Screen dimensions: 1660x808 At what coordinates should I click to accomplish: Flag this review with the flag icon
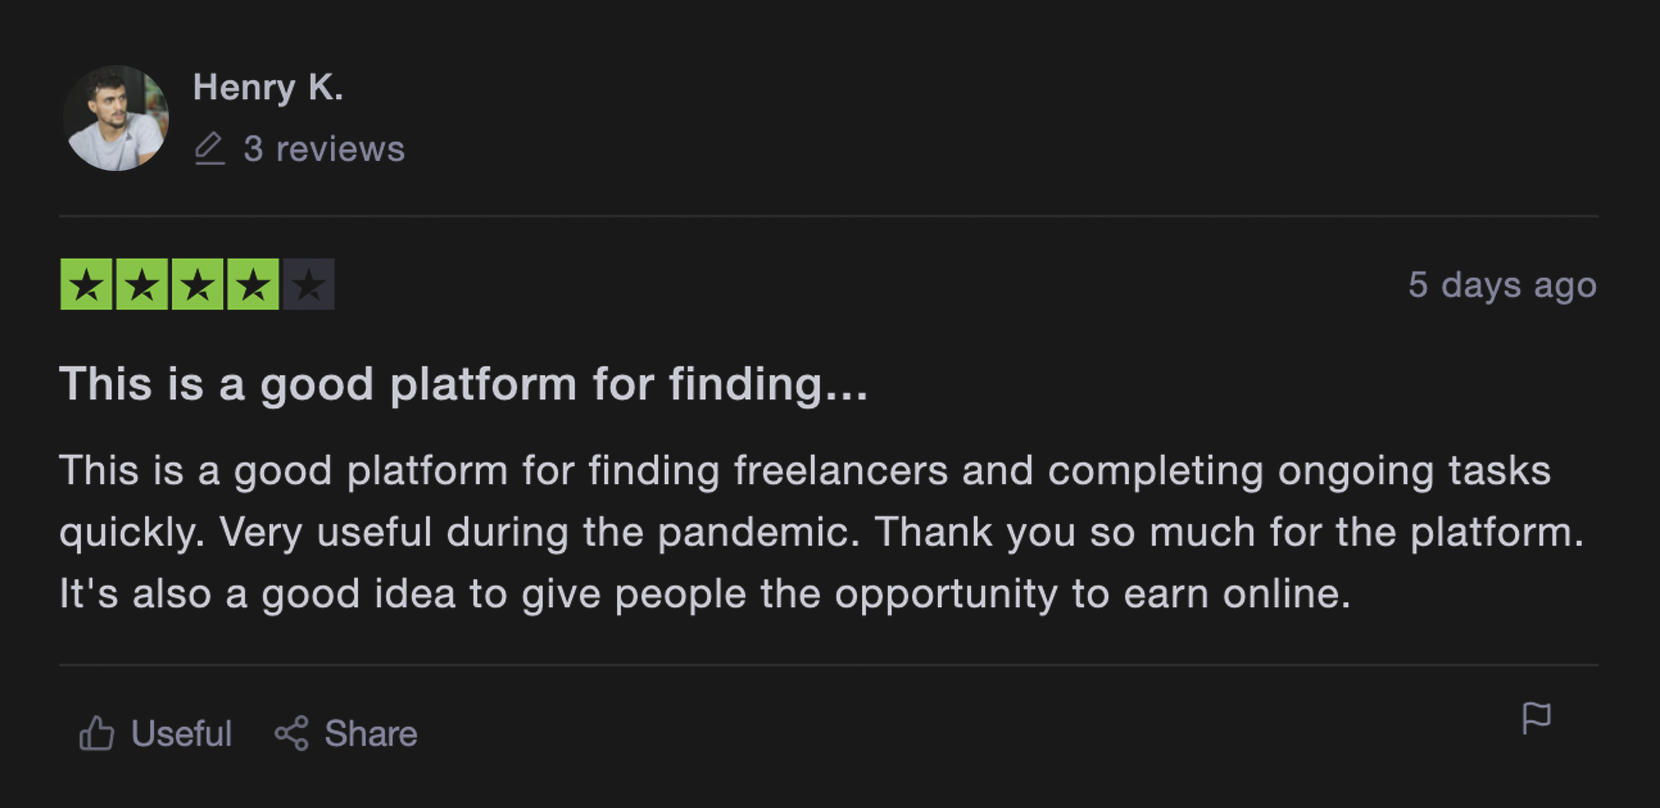1536,718
